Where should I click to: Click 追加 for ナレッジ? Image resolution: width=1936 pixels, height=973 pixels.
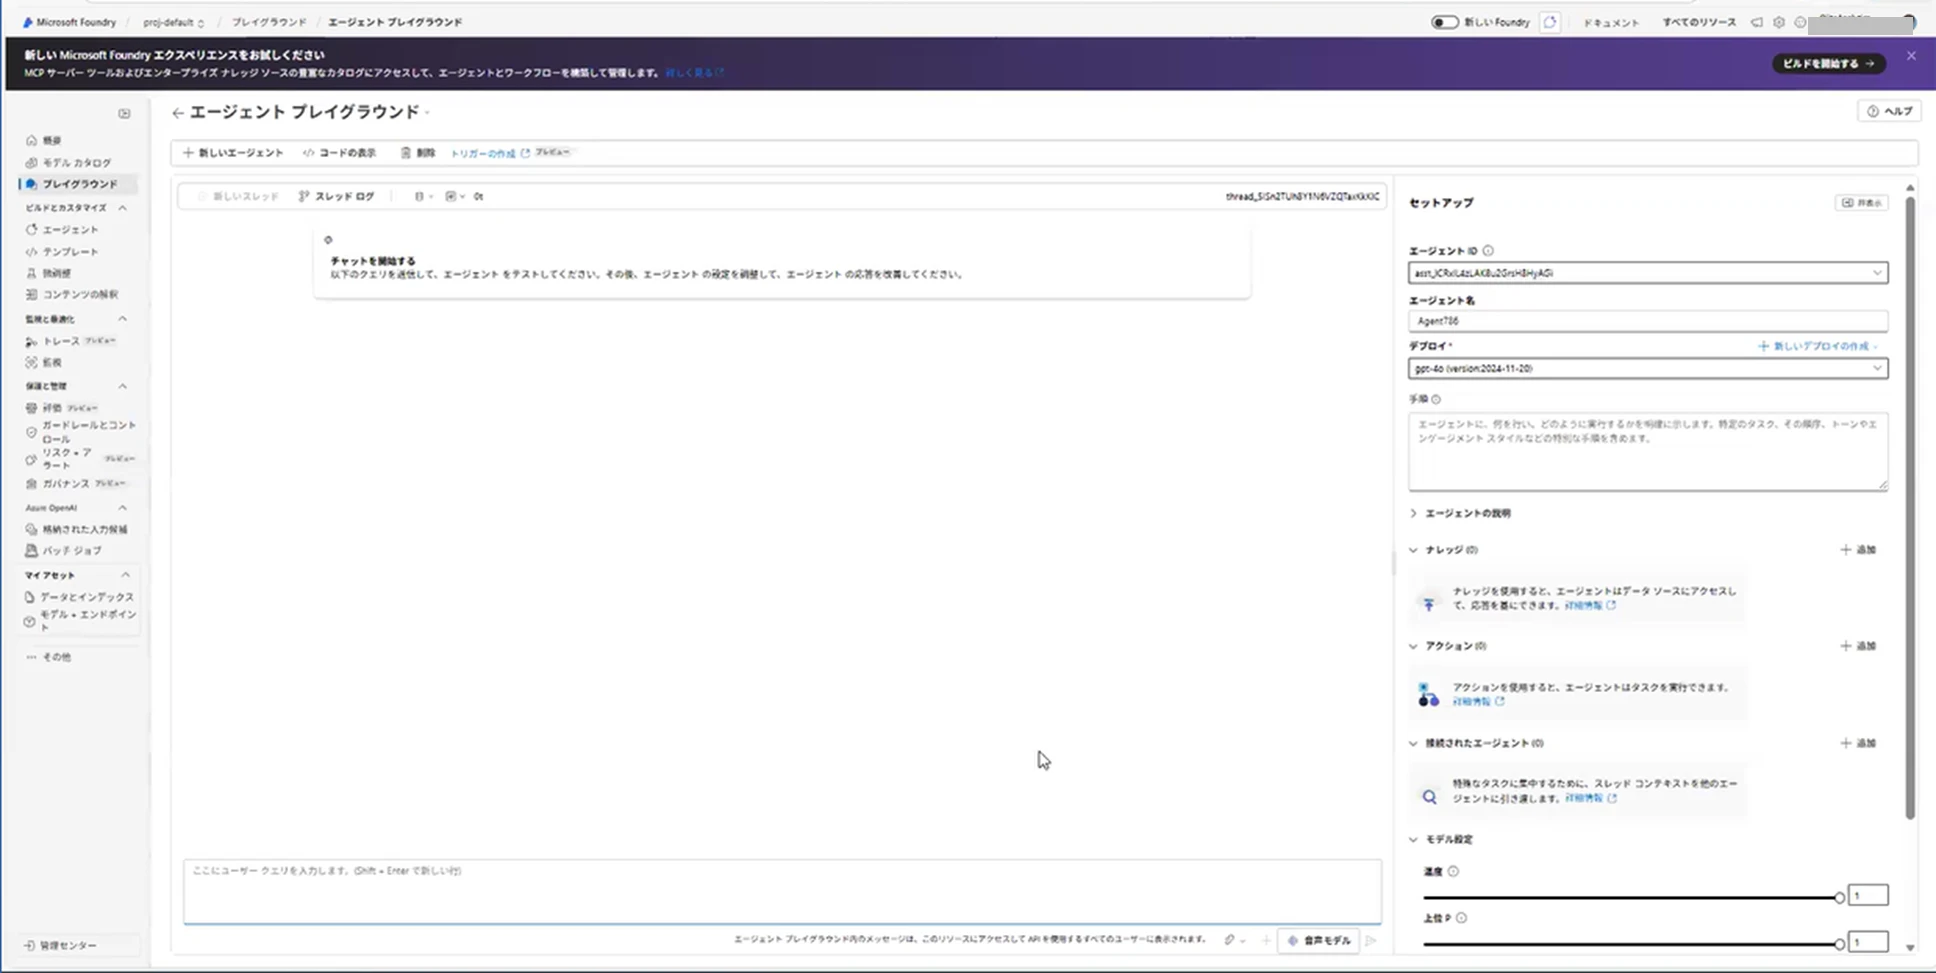[x=1858, y=550]
